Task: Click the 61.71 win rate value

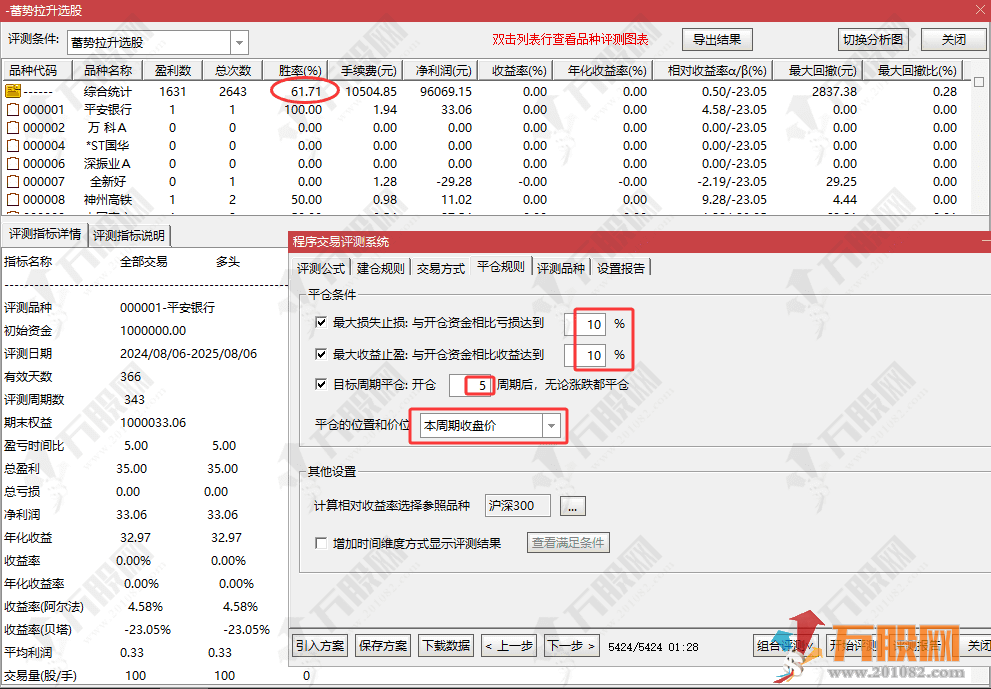Action: click(x=307, y=92)
